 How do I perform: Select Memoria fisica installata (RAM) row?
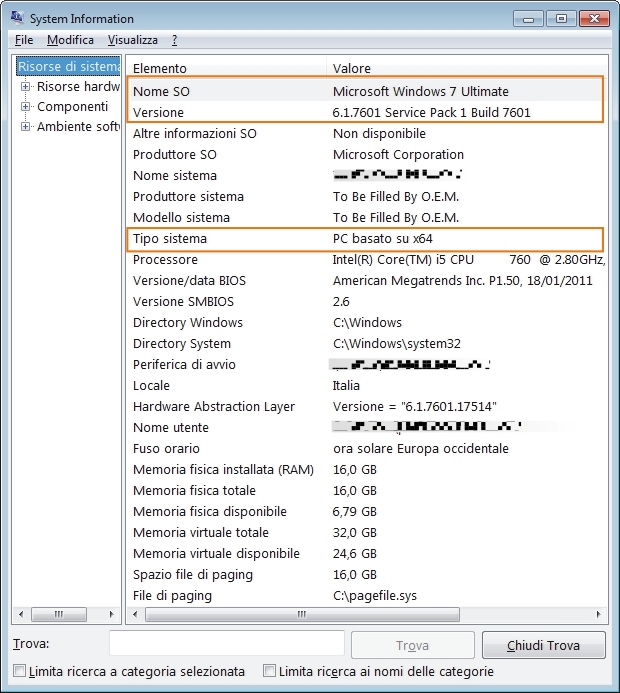(x=366, y=469)
